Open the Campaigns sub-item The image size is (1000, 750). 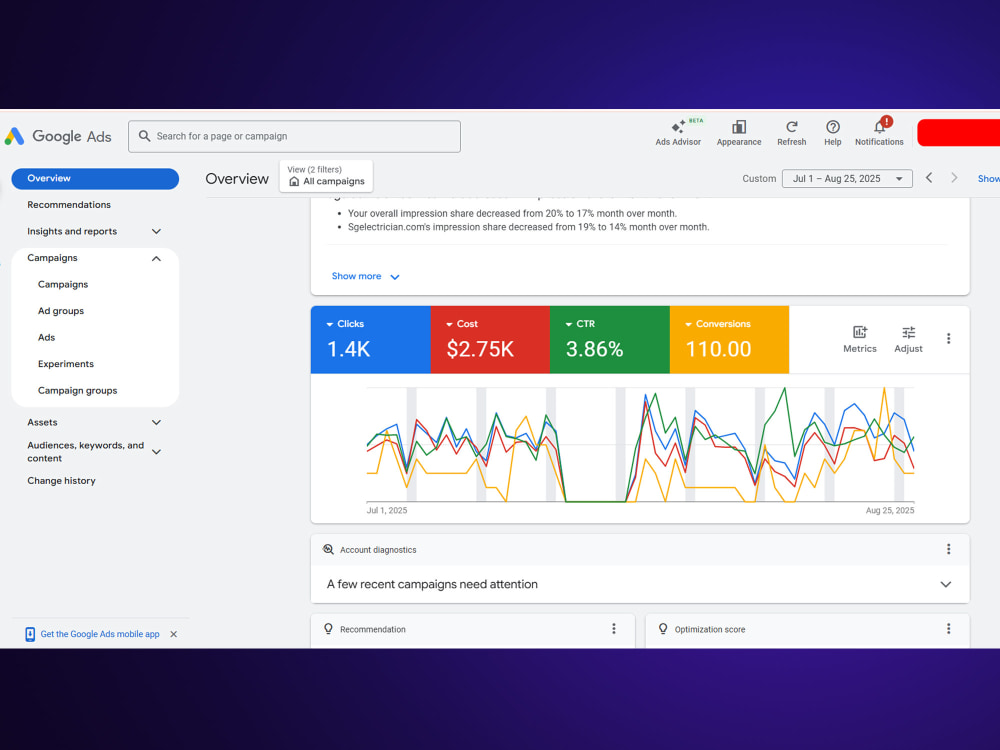point(62,284)
